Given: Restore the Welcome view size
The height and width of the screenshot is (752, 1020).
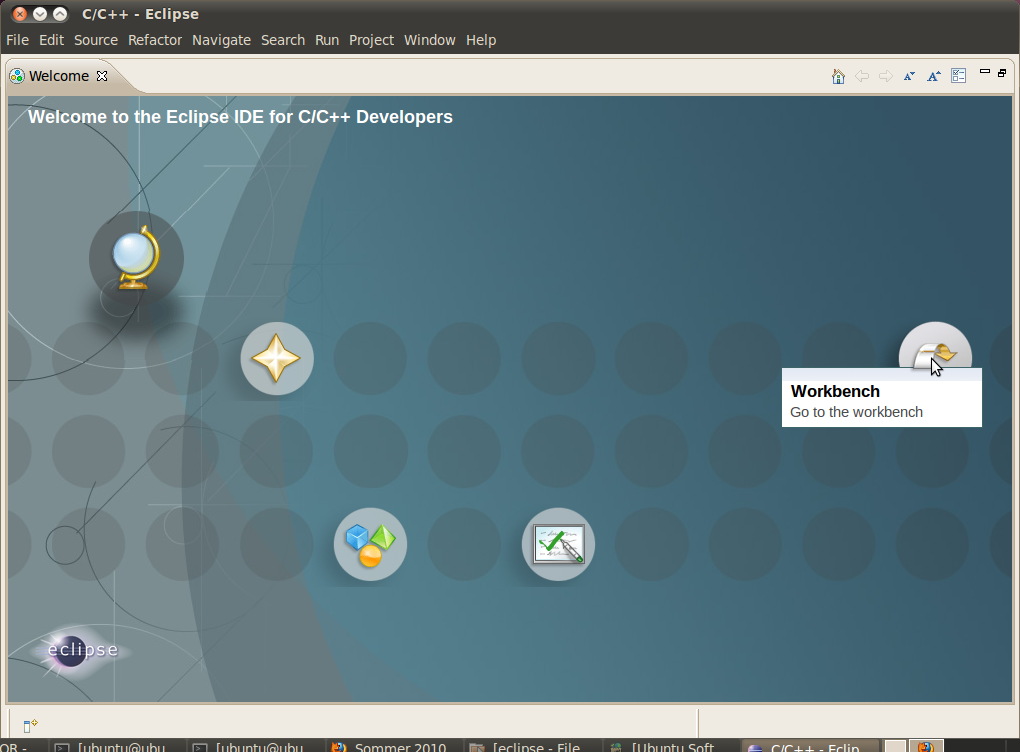Looking at the screenshot, I should 1002,72.
